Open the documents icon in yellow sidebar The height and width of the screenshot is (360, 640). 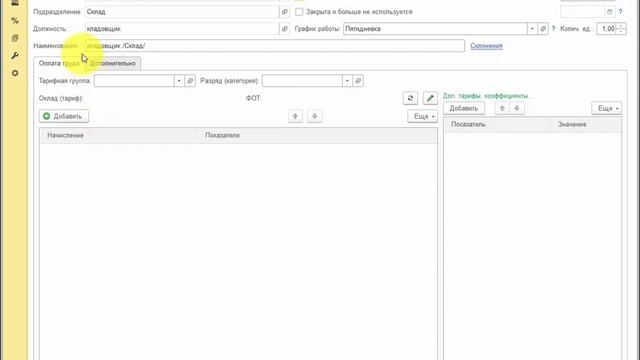(x=15, y=38)
